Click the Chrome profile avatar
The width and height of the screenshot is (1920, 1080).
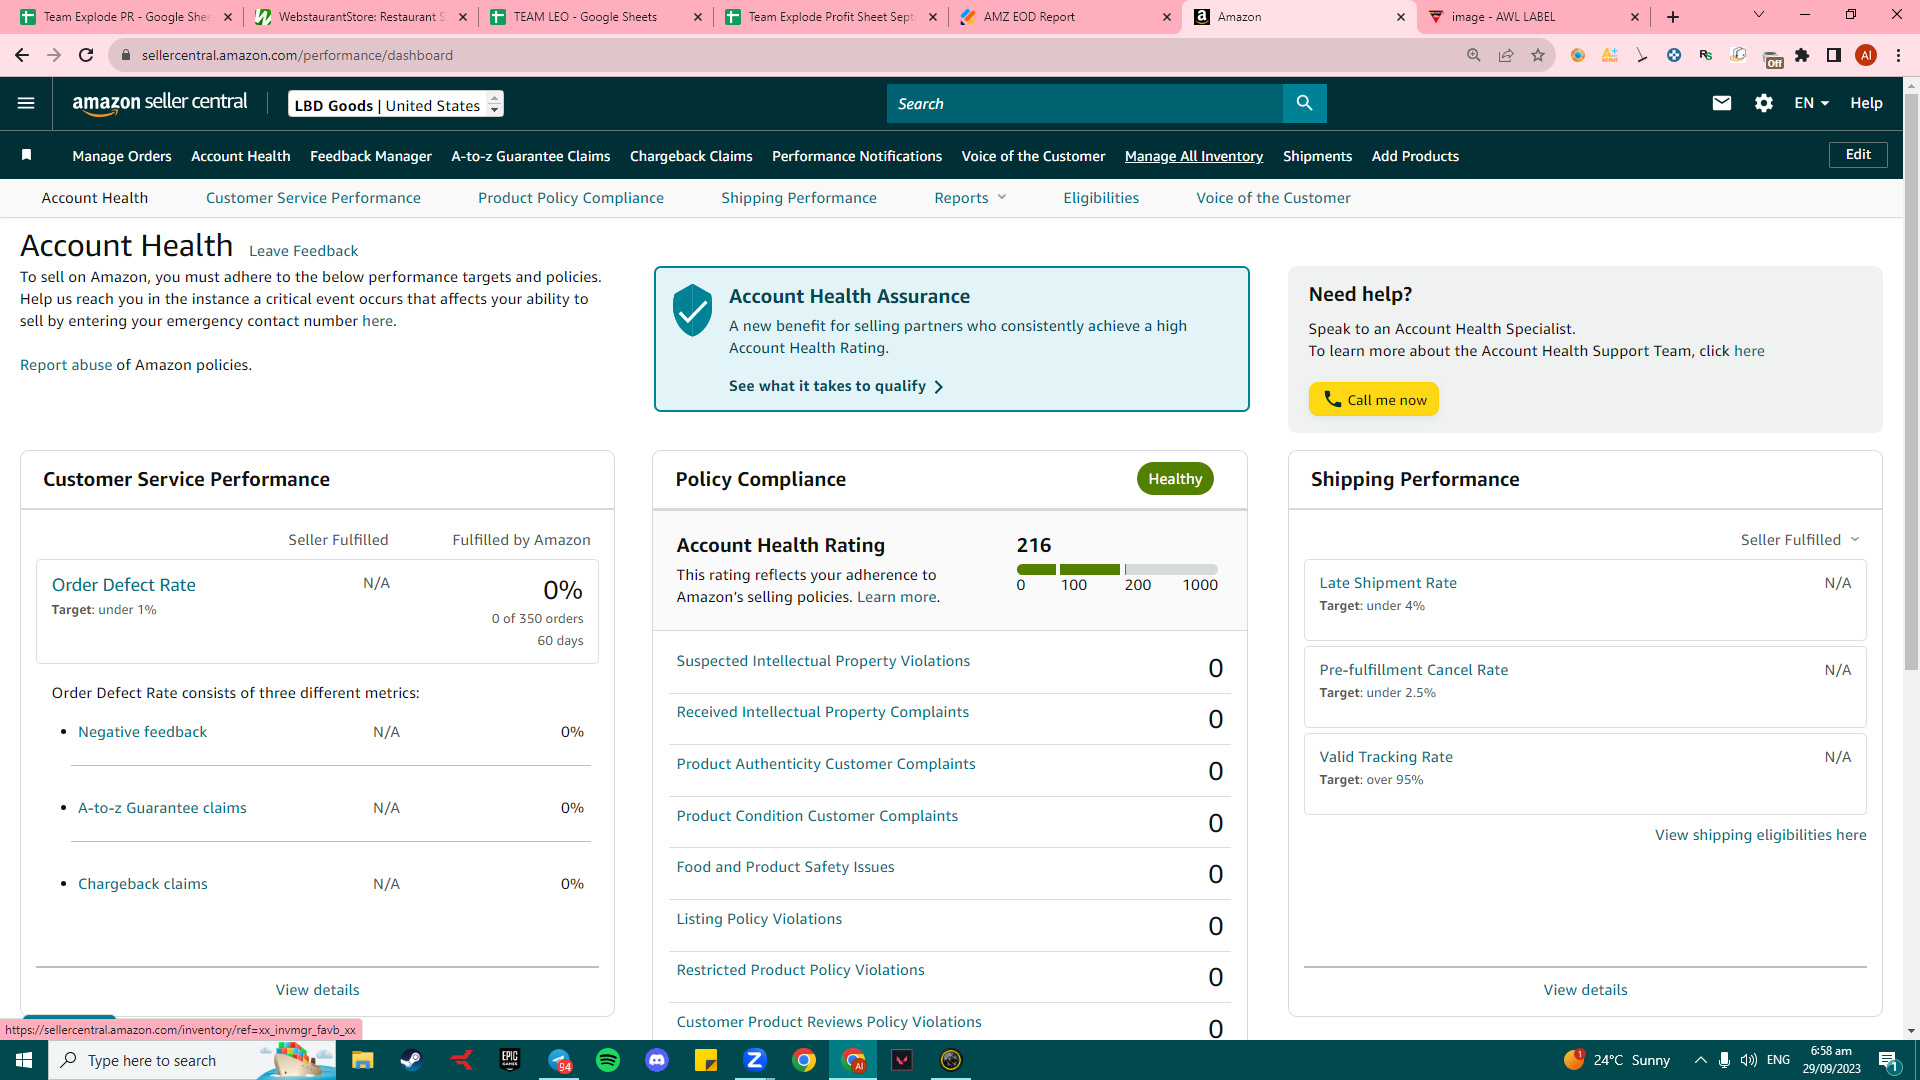point(1866,55)
